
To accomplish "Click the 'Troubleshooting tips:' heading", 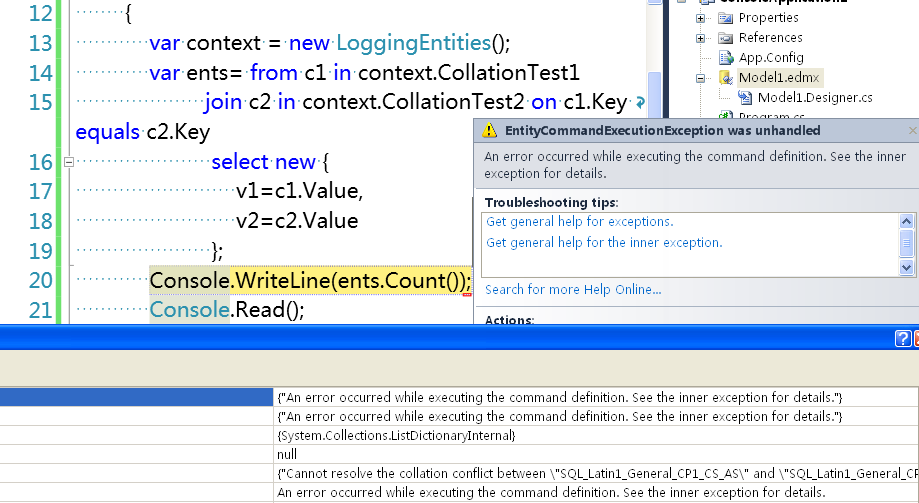I will click(552, 203).
